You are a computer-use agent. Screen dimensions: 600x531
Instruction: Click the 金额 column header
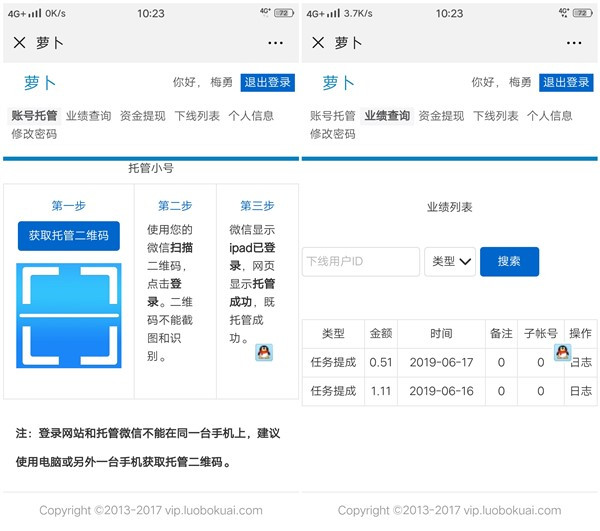point(381,334)
